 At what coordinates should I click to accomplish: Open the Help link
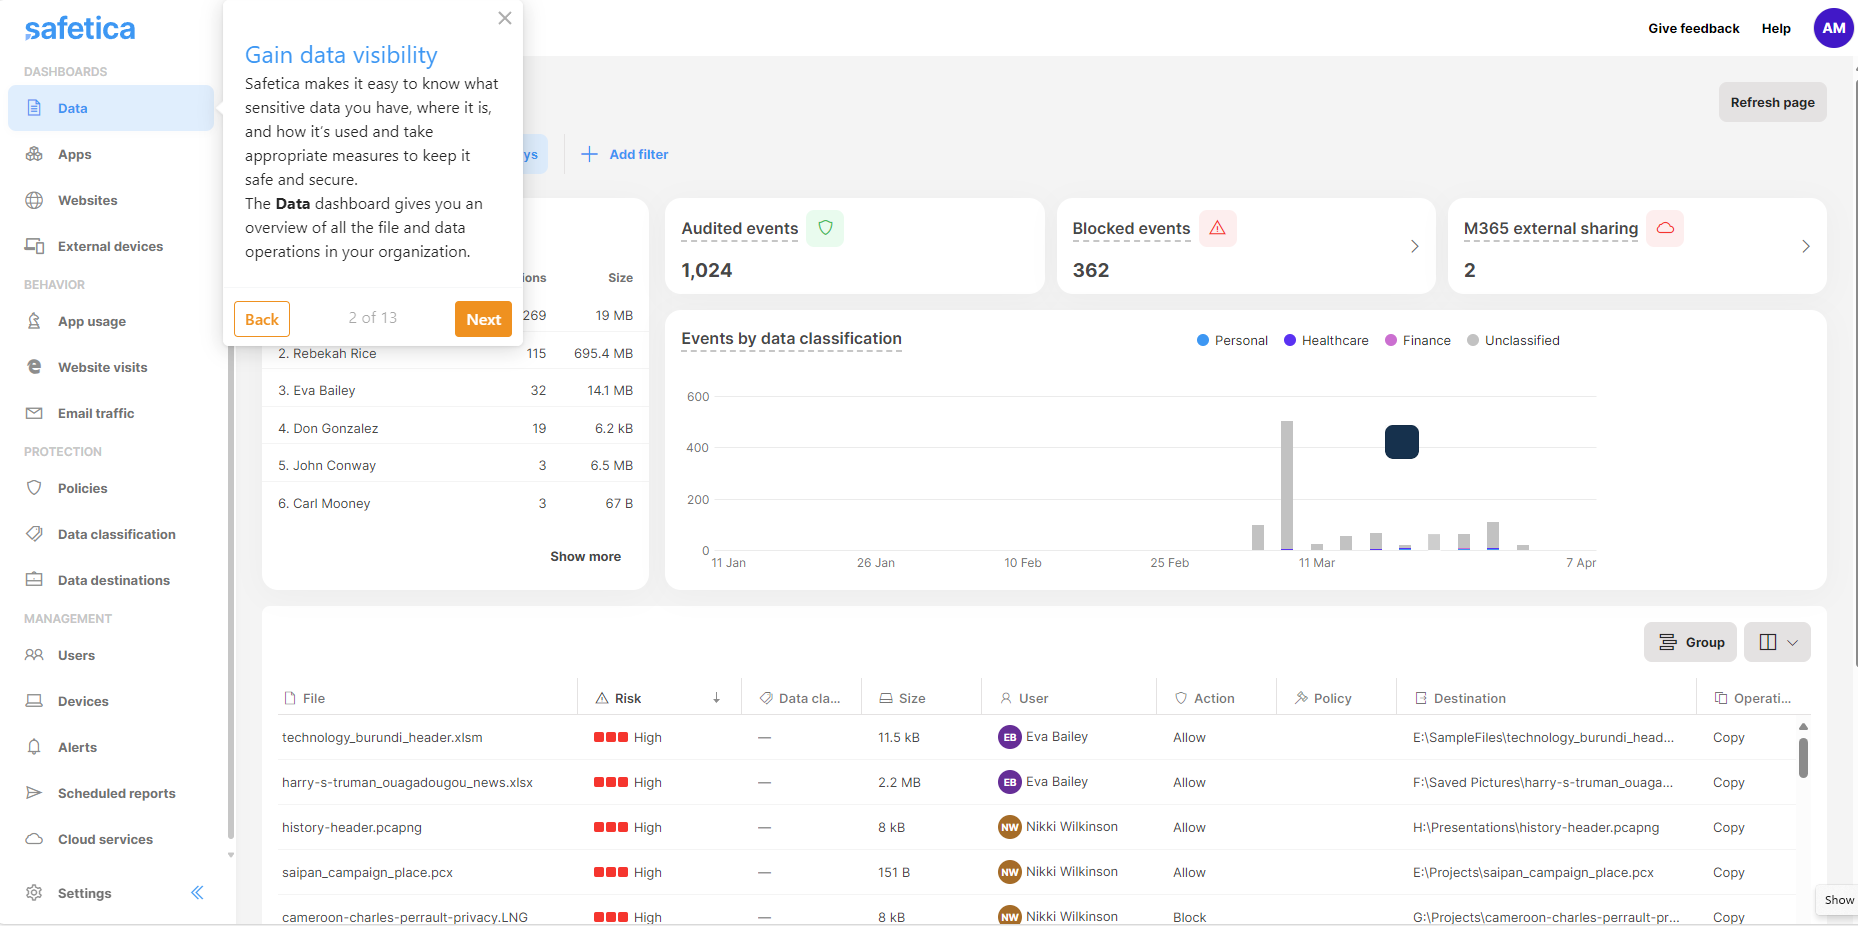1776,28
